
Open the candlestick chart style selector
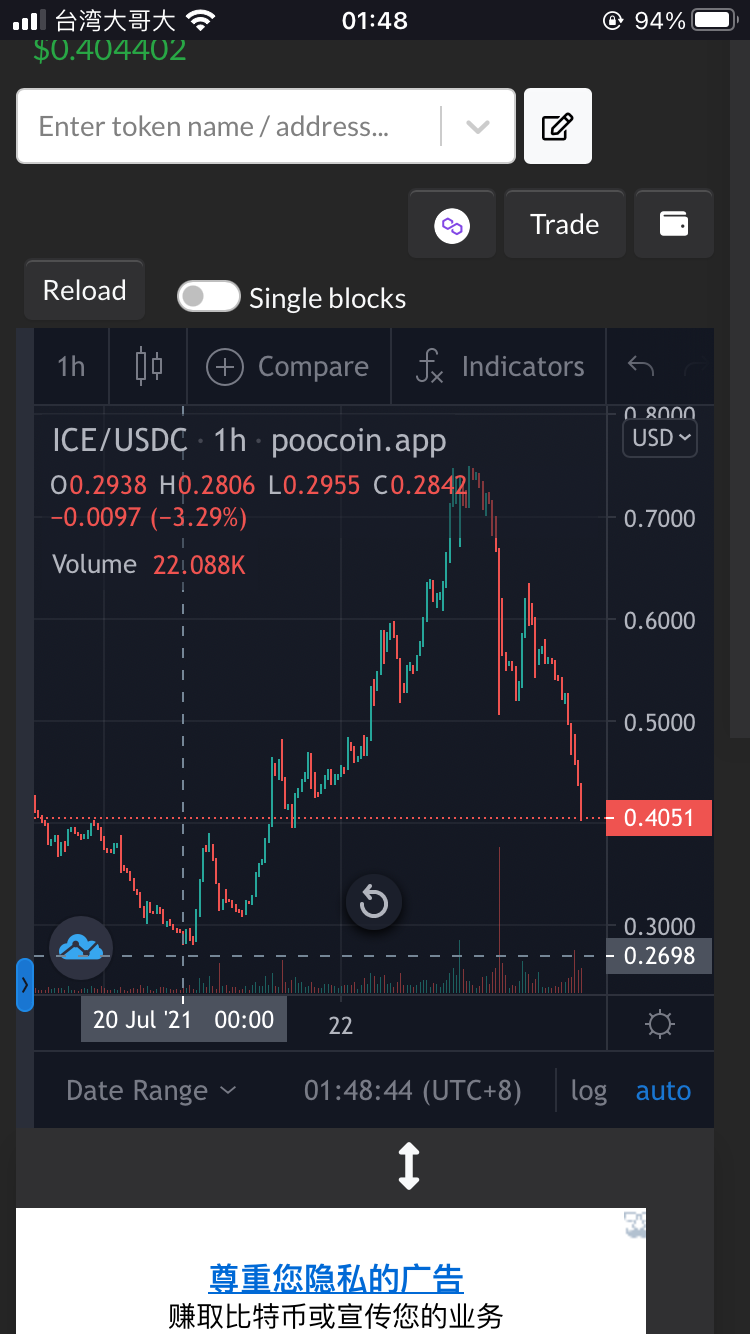tap(149, 366)
